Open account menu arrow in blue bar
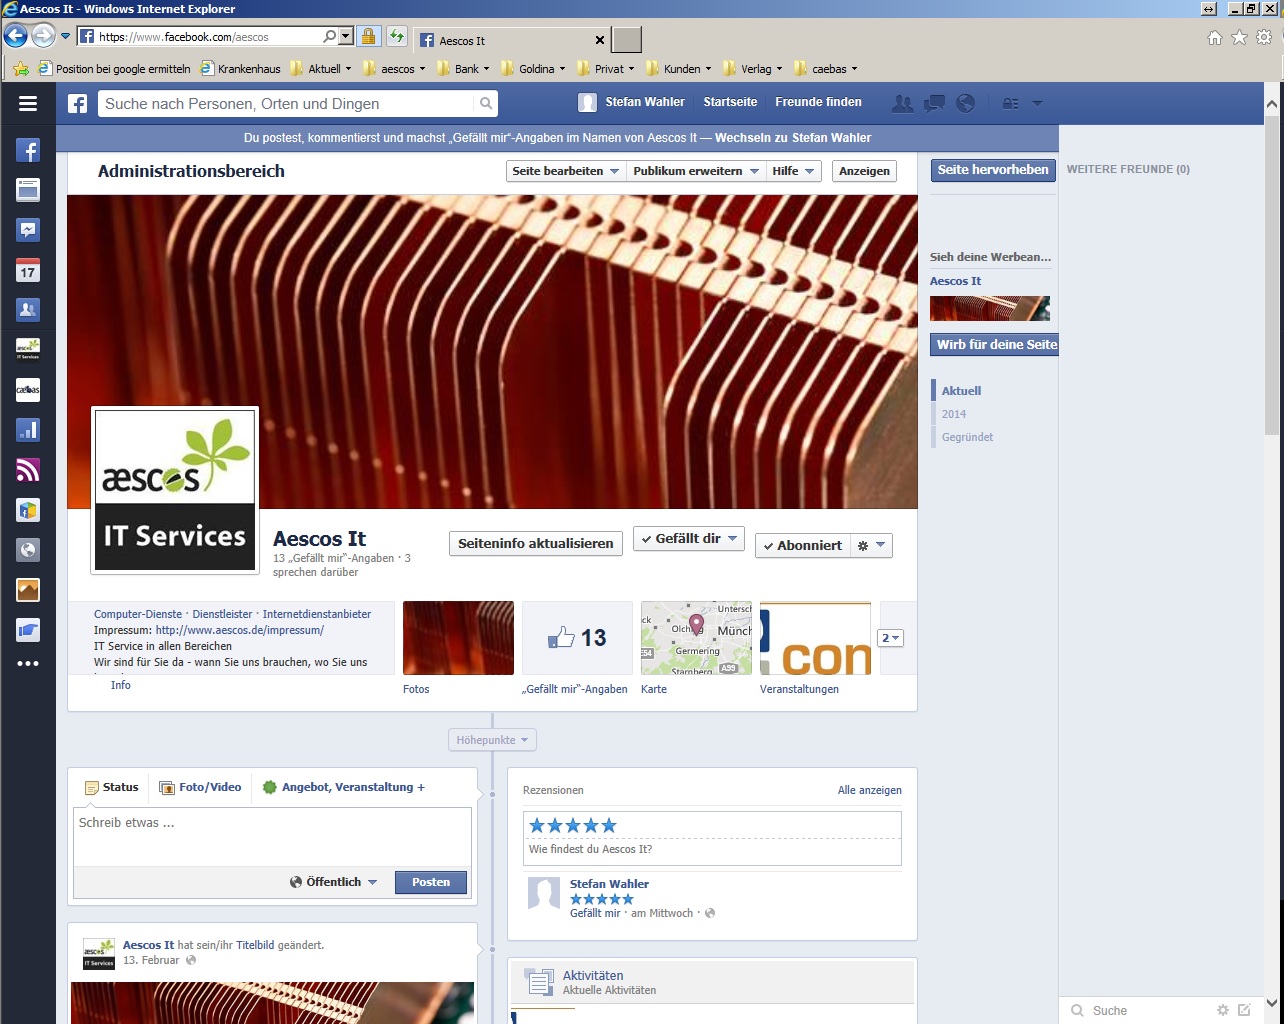The height and width of the screenshot is (1024, 1284). tap(1037, 103)
